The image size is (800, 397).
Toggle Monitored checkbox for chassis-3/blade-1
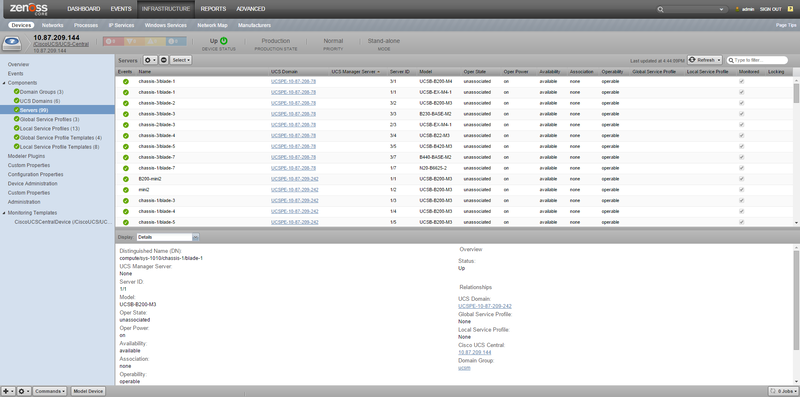741,81
